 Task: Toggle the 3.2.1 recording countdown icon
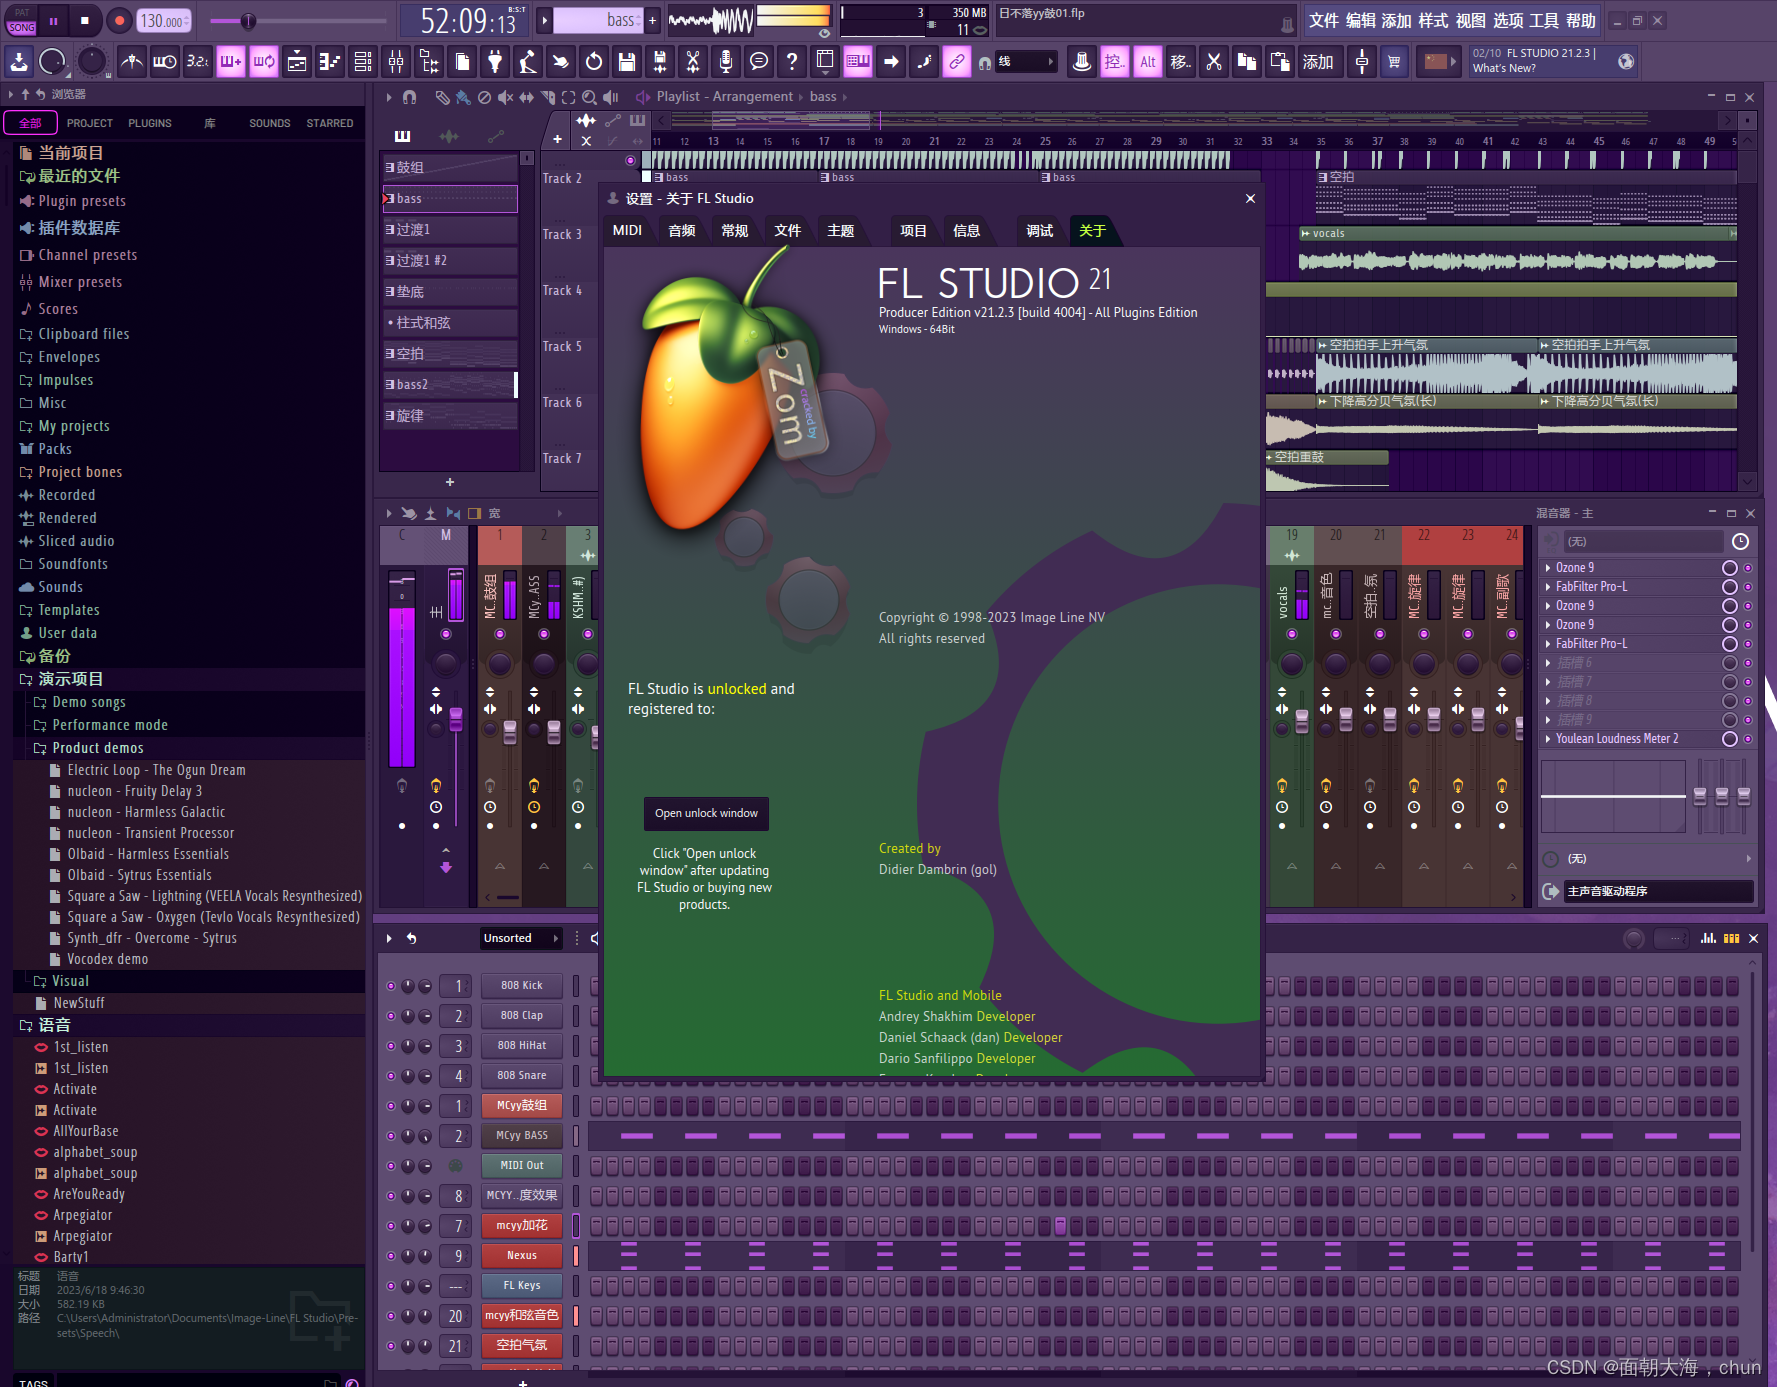pos(197,62)
